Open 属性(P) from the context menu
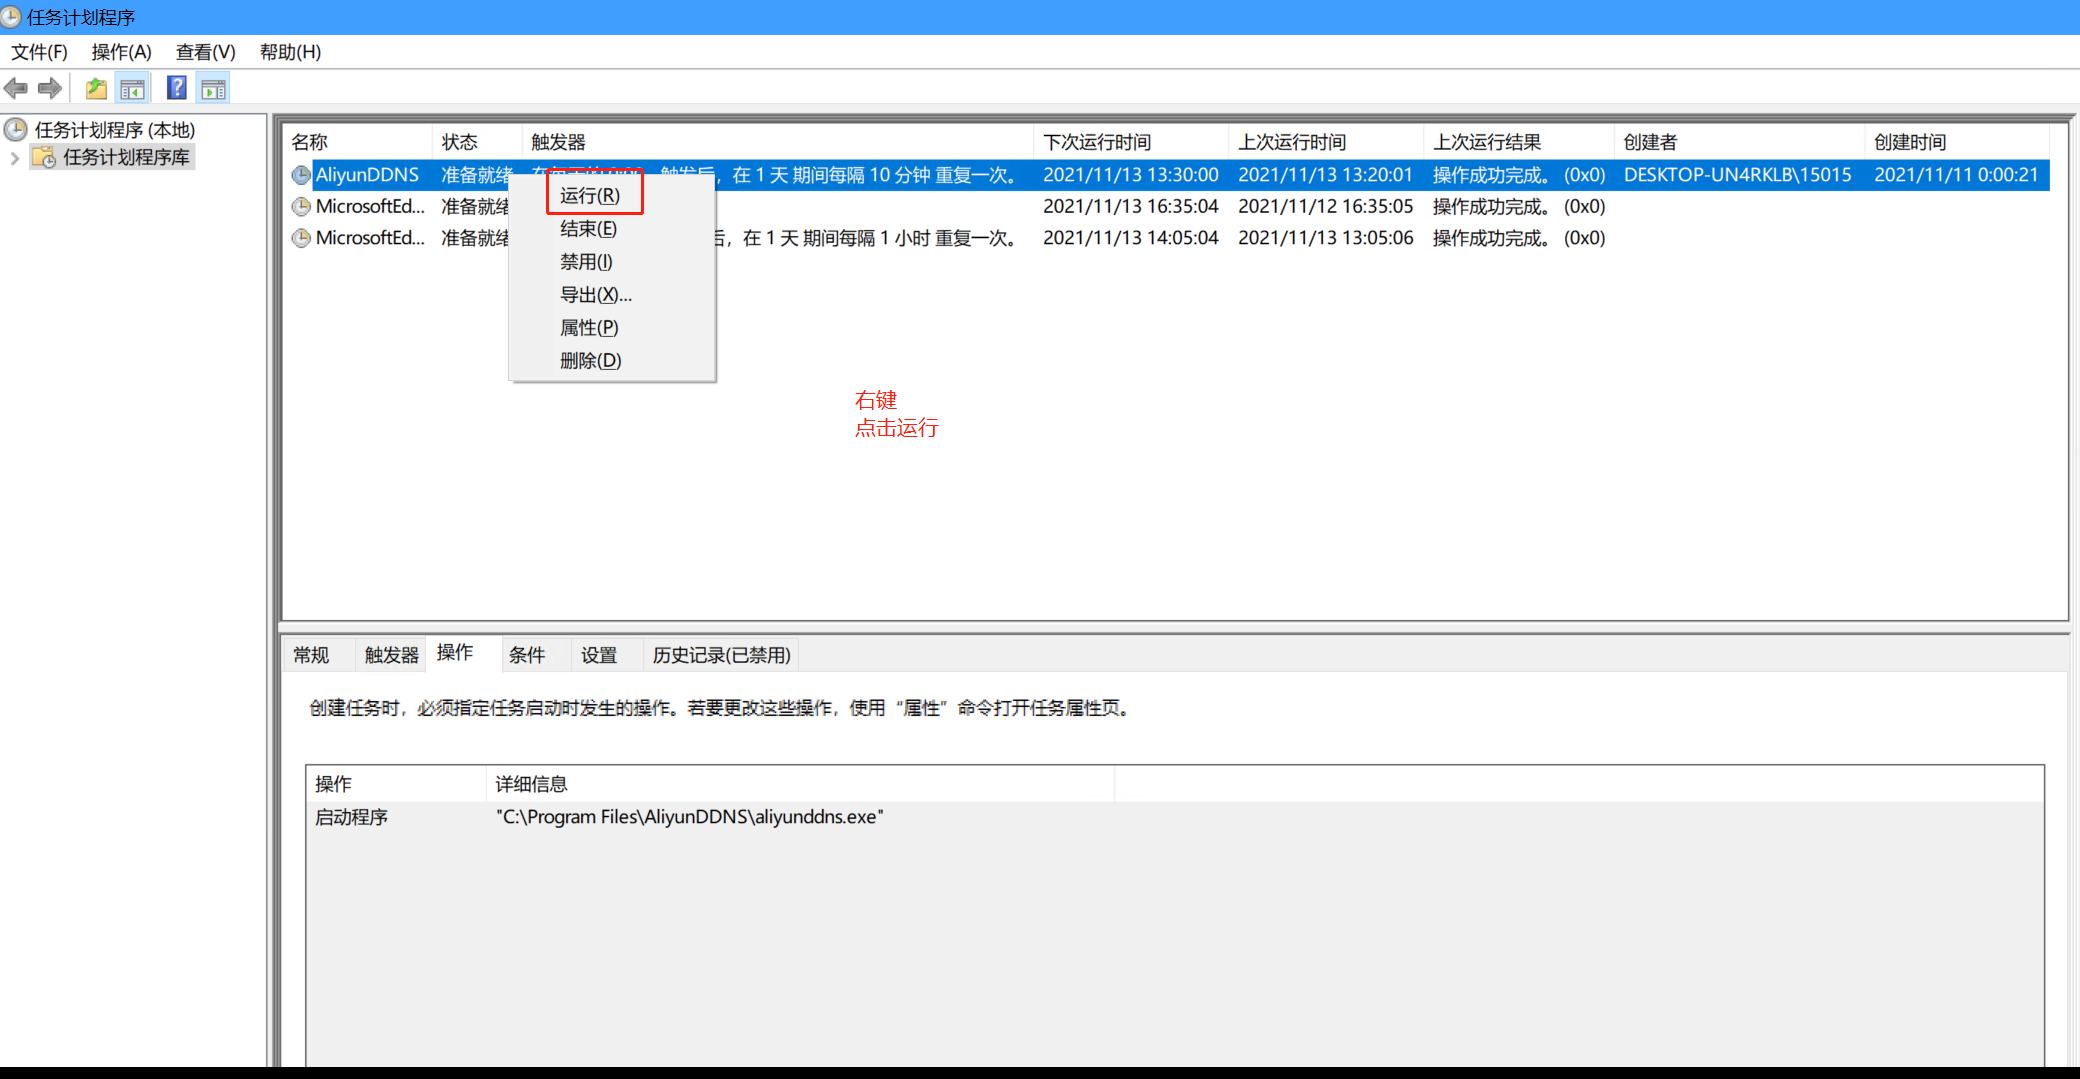Viewport: 2080px width, 1079px height. coord(590,327)
